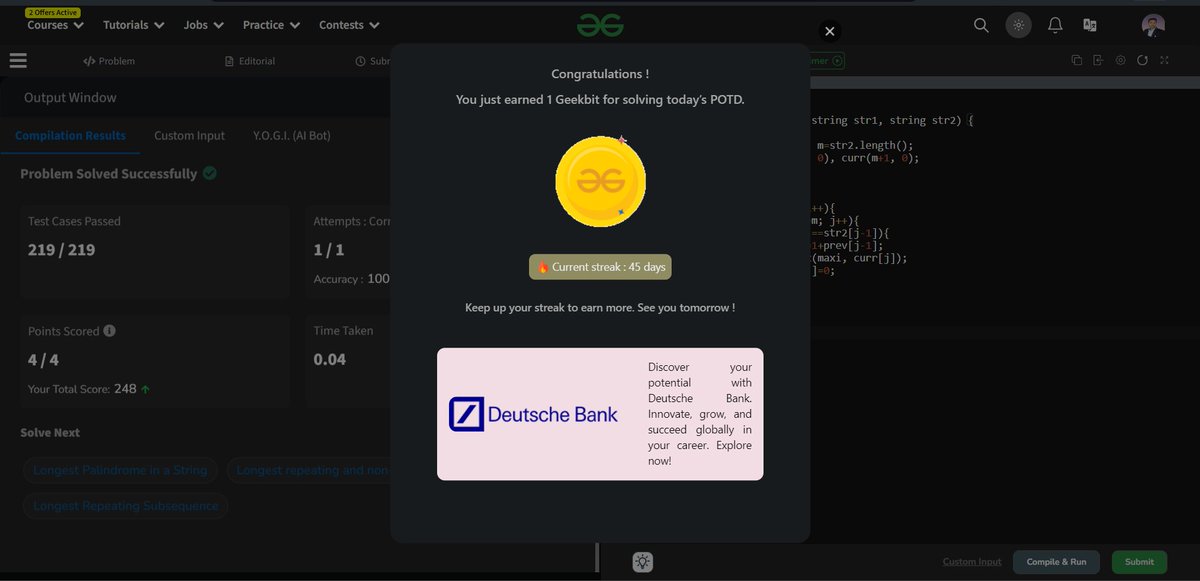The height and width of the screenshot is (581, 1200).
Task: Click the Time Taken 0.04 value
Action: click(x=330, y=360)
